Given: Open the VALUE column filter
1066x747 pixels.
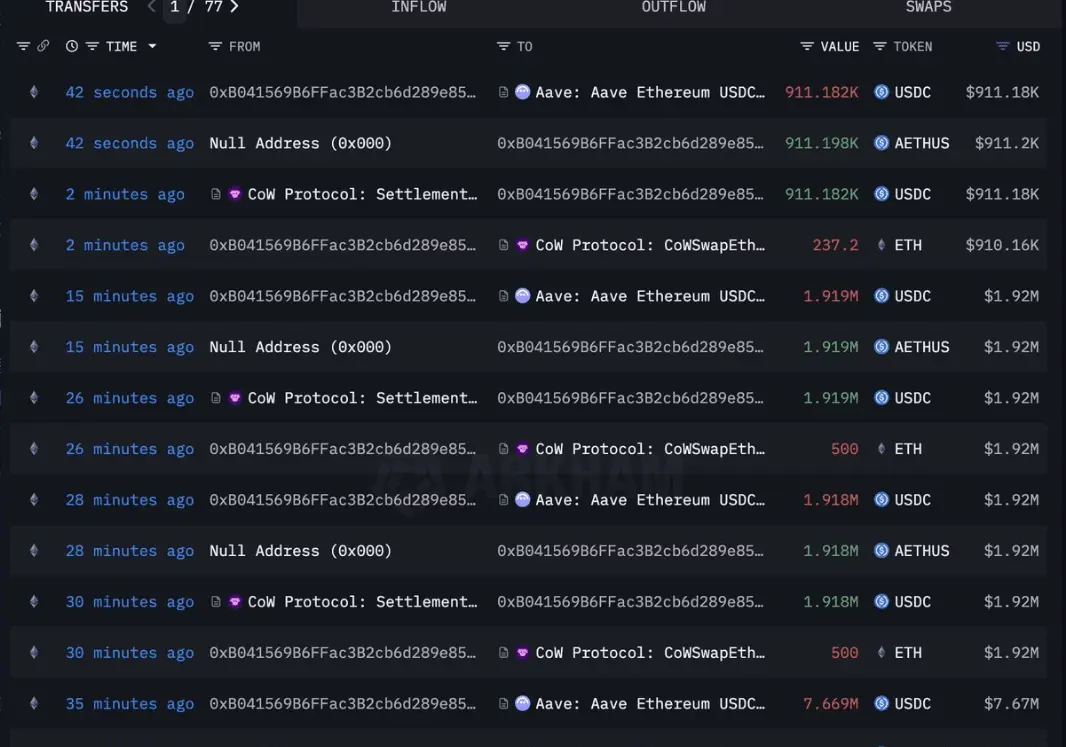Looking at the screenshot, I should point(807,46).
